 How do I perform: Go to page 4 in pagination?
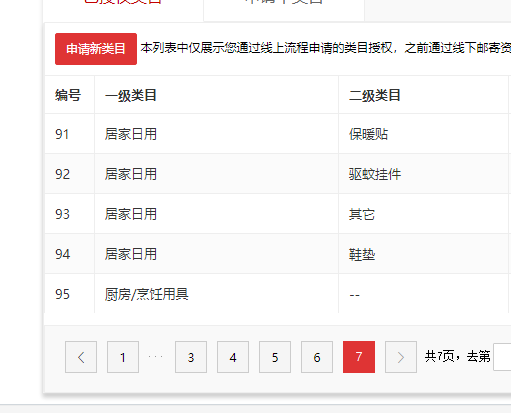pyautogui.click(x=233, y=357)
